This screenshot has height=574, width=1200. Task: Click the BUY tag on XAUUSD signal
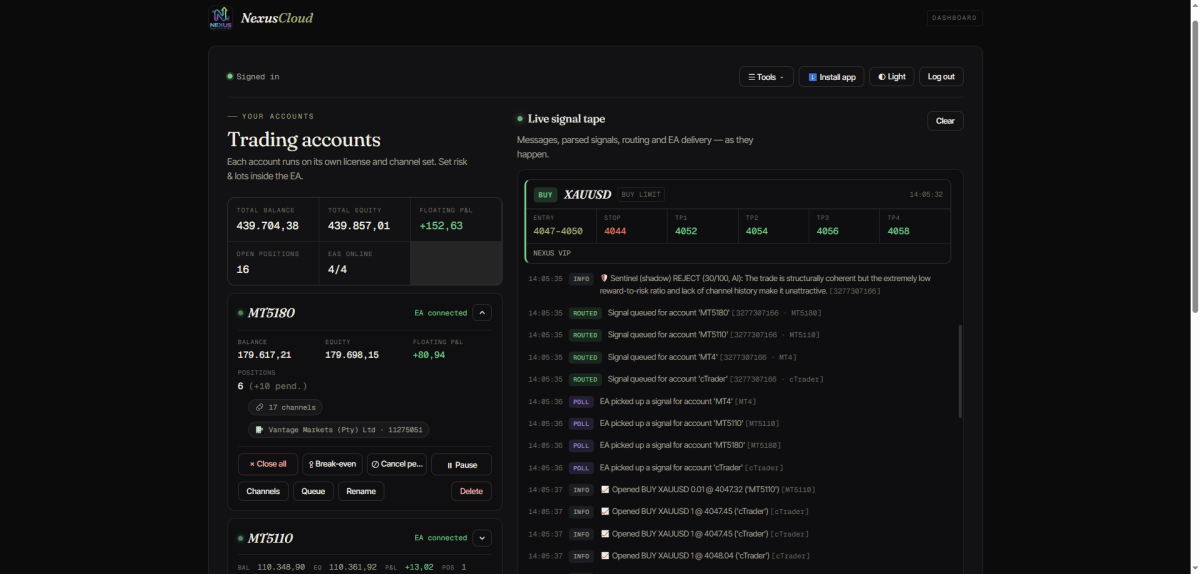click(x=545, y=195)
